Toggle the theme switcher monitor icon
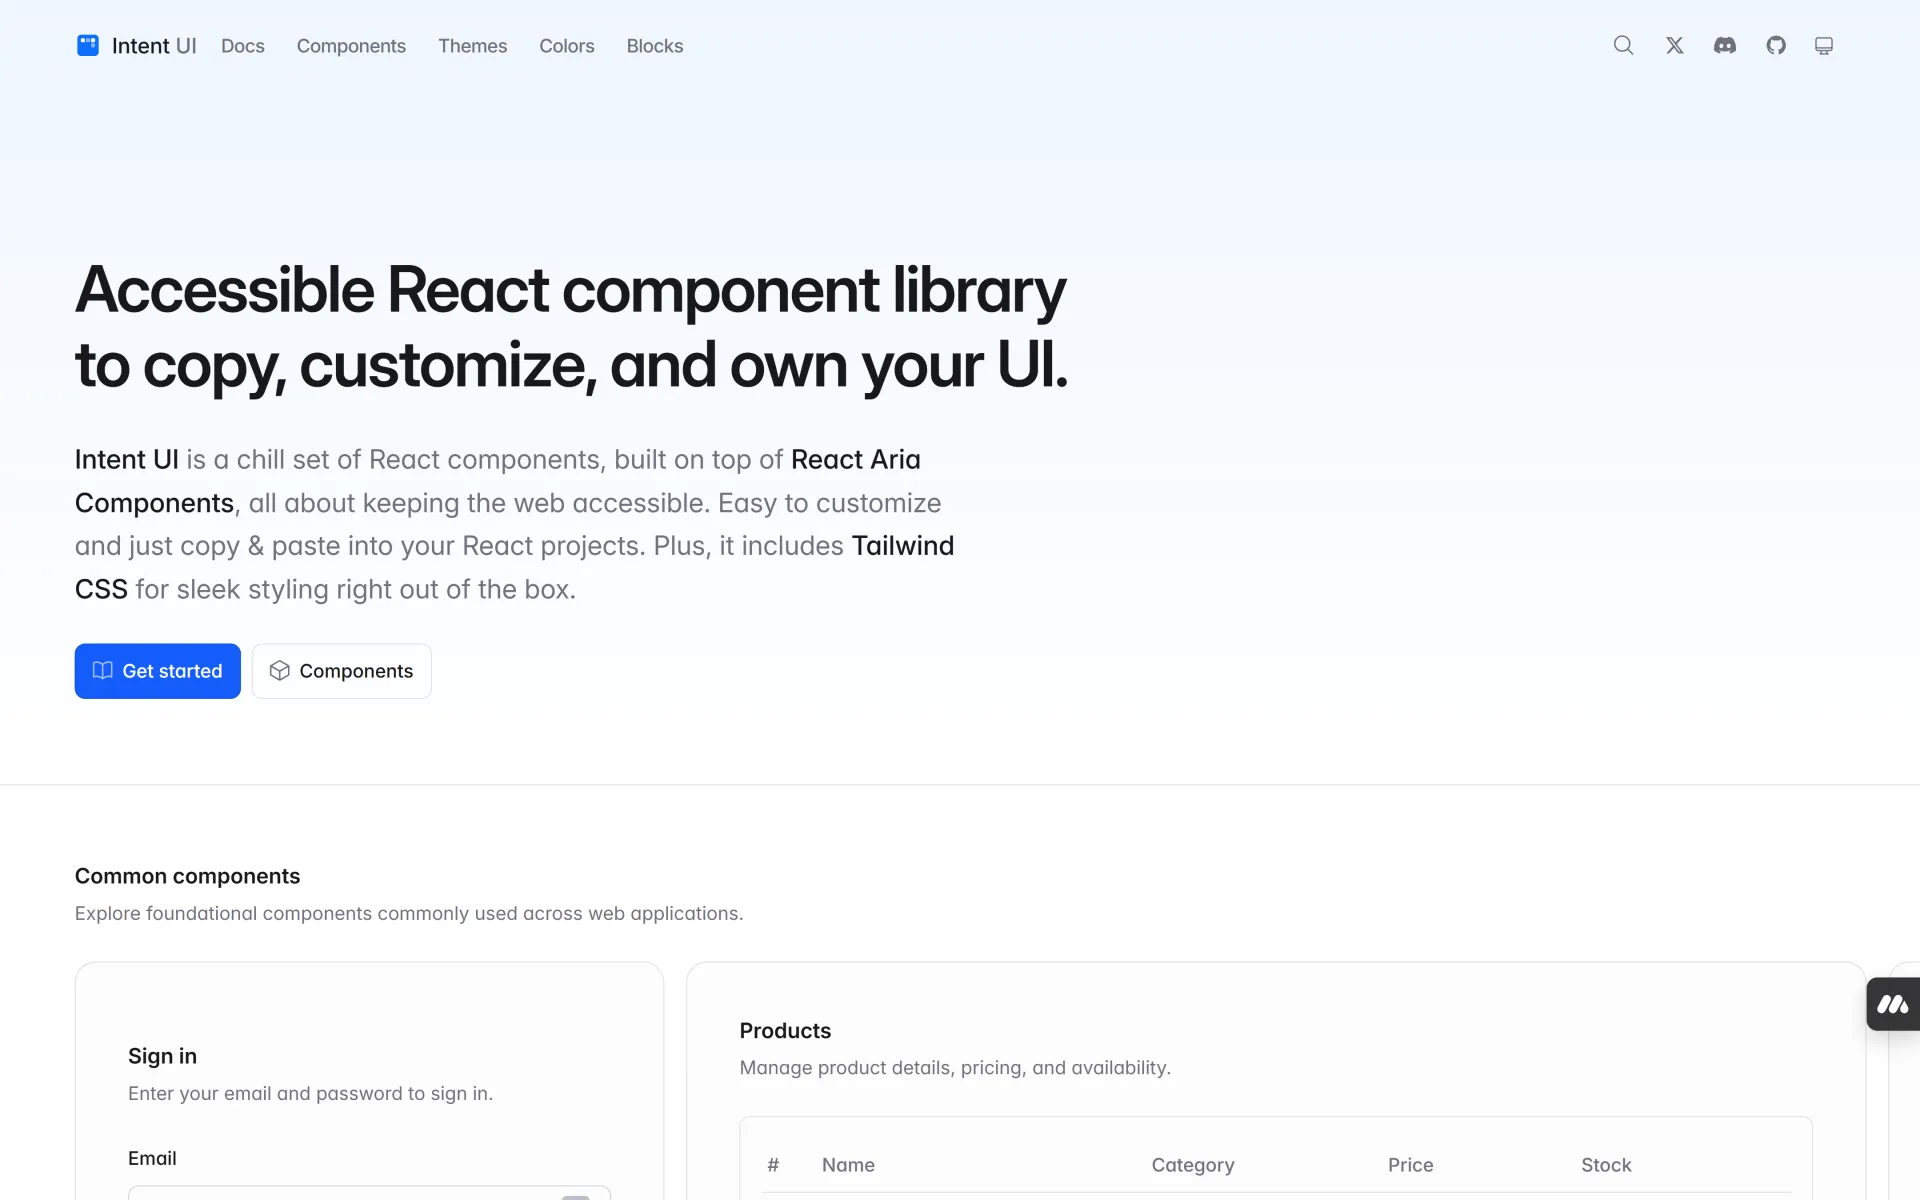 pyautogui.click(x=1823, y=46)
